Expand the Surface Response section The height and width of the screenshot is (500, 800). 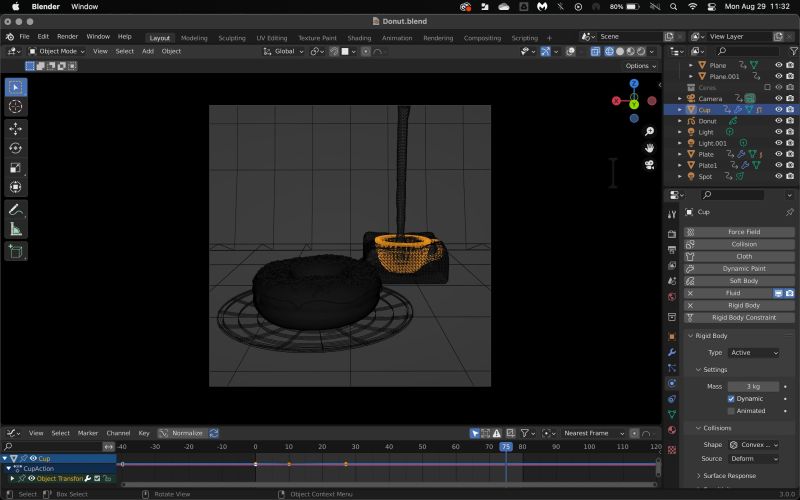click(727, 476)
